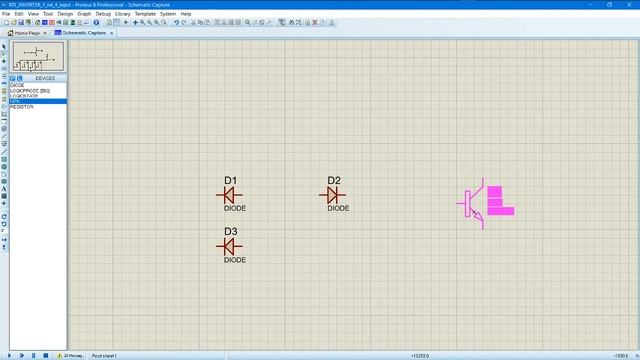Open the Template menu
This screenshot has width=640, height=360.
click(145, 14)
